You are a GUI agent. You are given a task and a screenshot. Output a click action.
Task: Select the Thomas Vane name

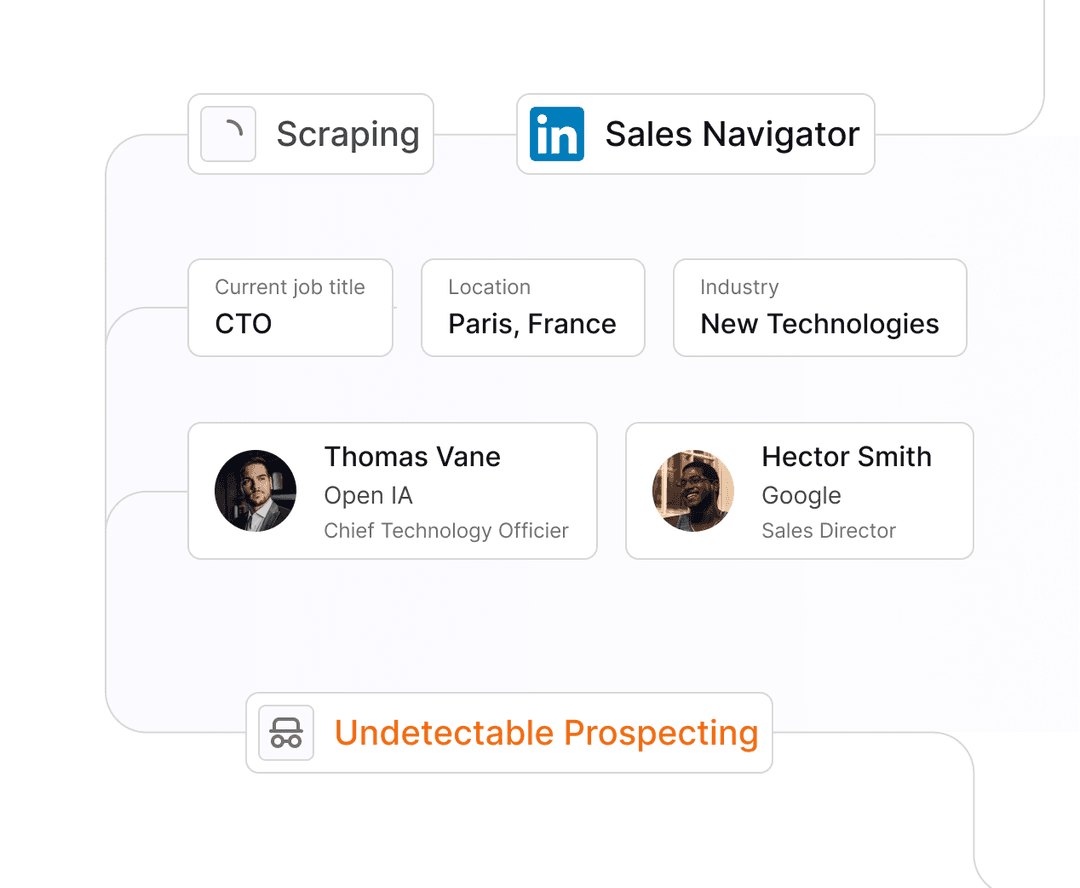pos(412,457)
